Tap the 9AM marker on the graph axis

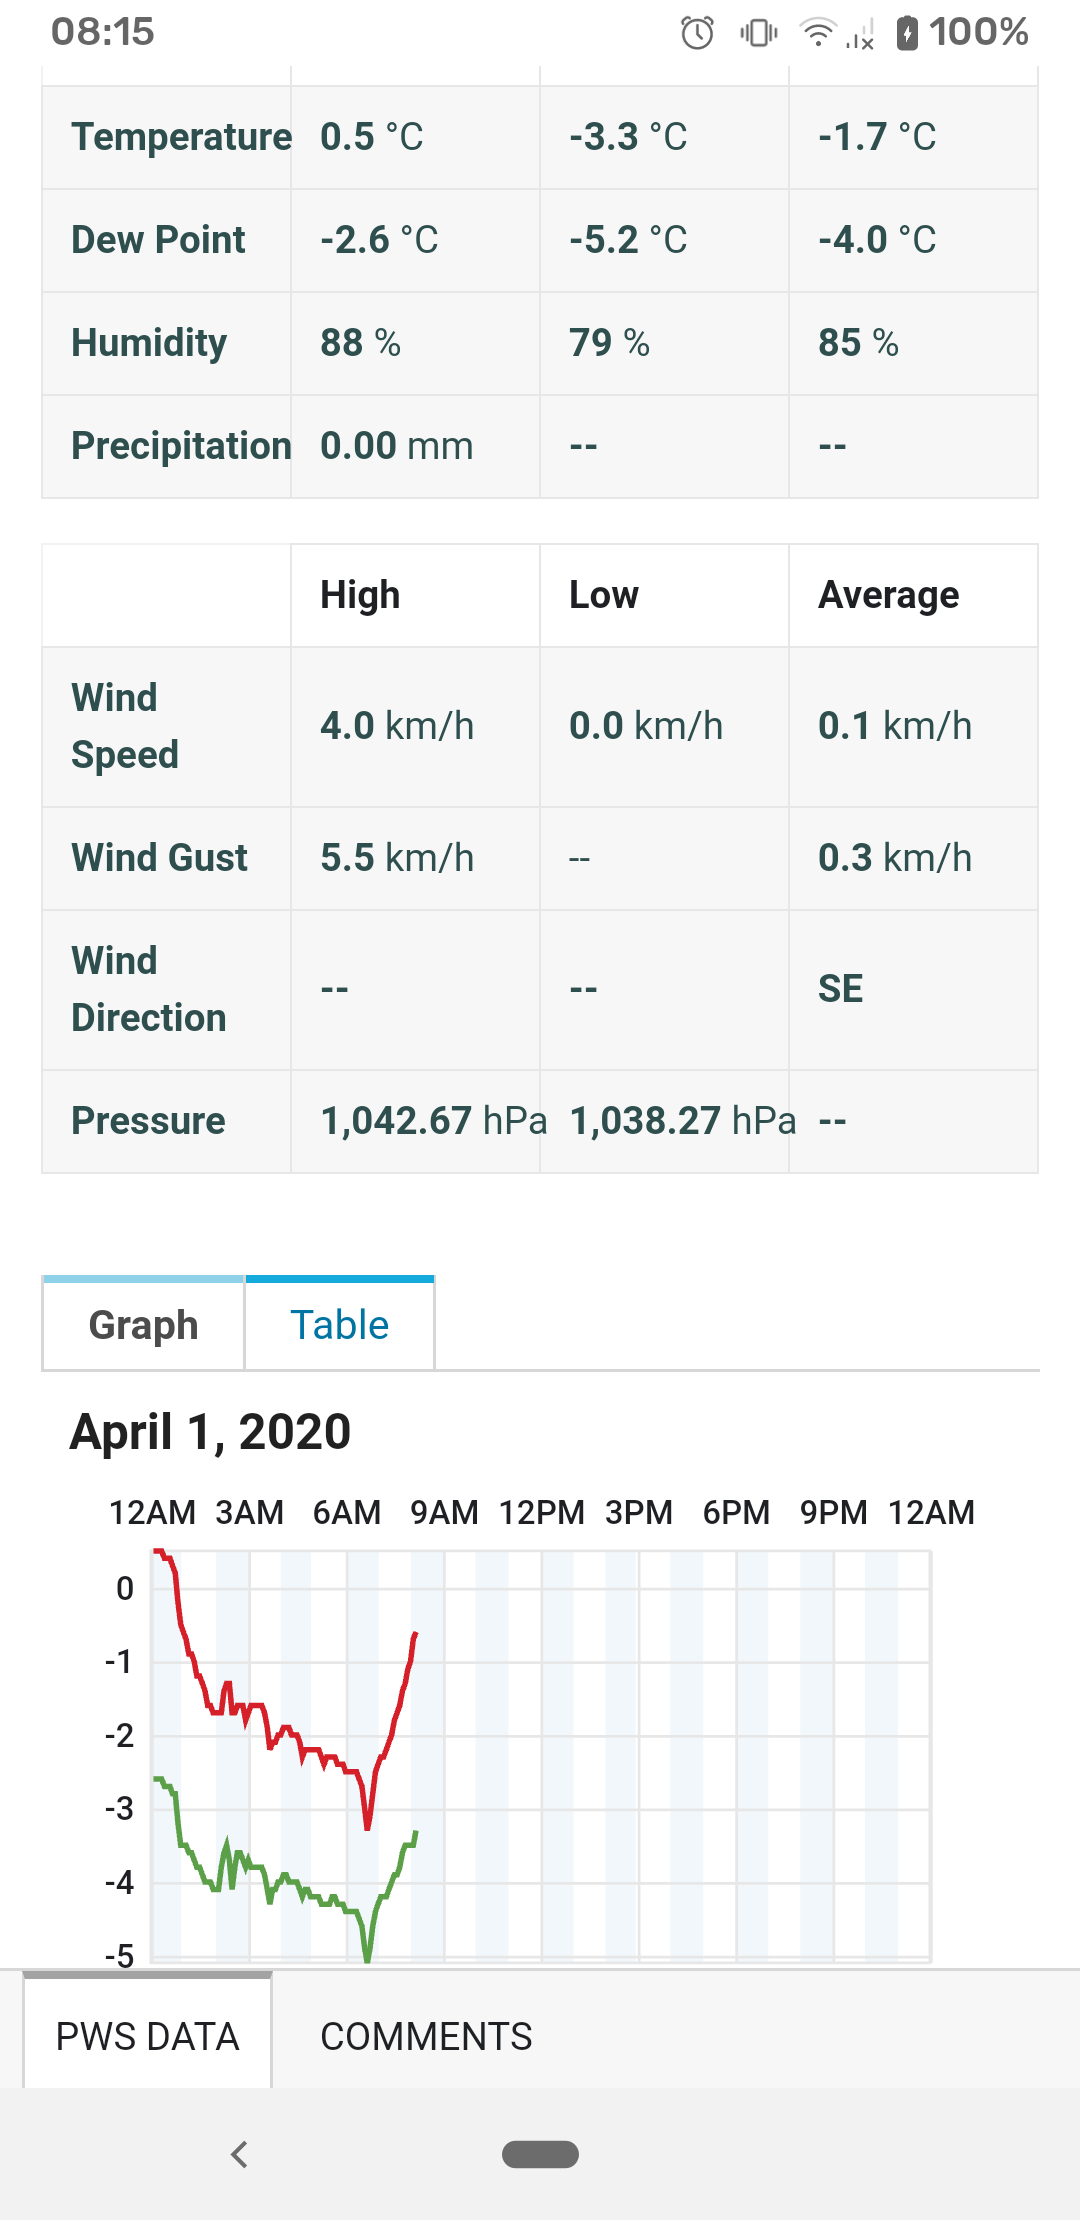[444, 1512]
